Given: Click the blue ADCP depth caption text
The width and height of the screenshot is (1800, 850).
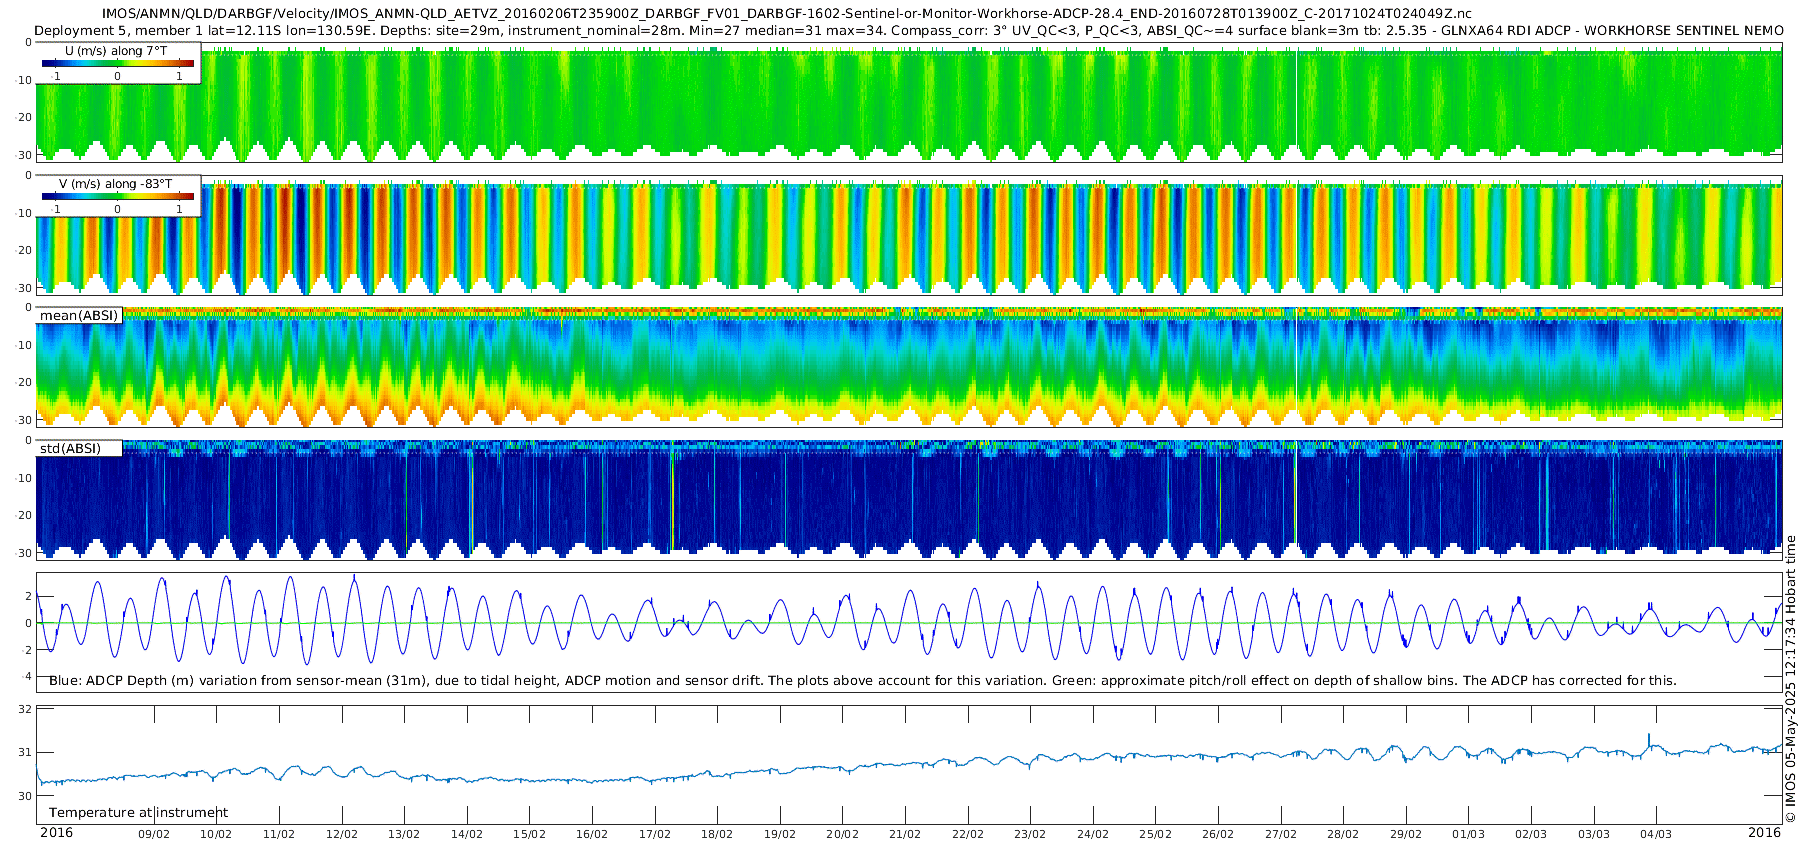Looking at the screenshot, I should coord(862,681).
